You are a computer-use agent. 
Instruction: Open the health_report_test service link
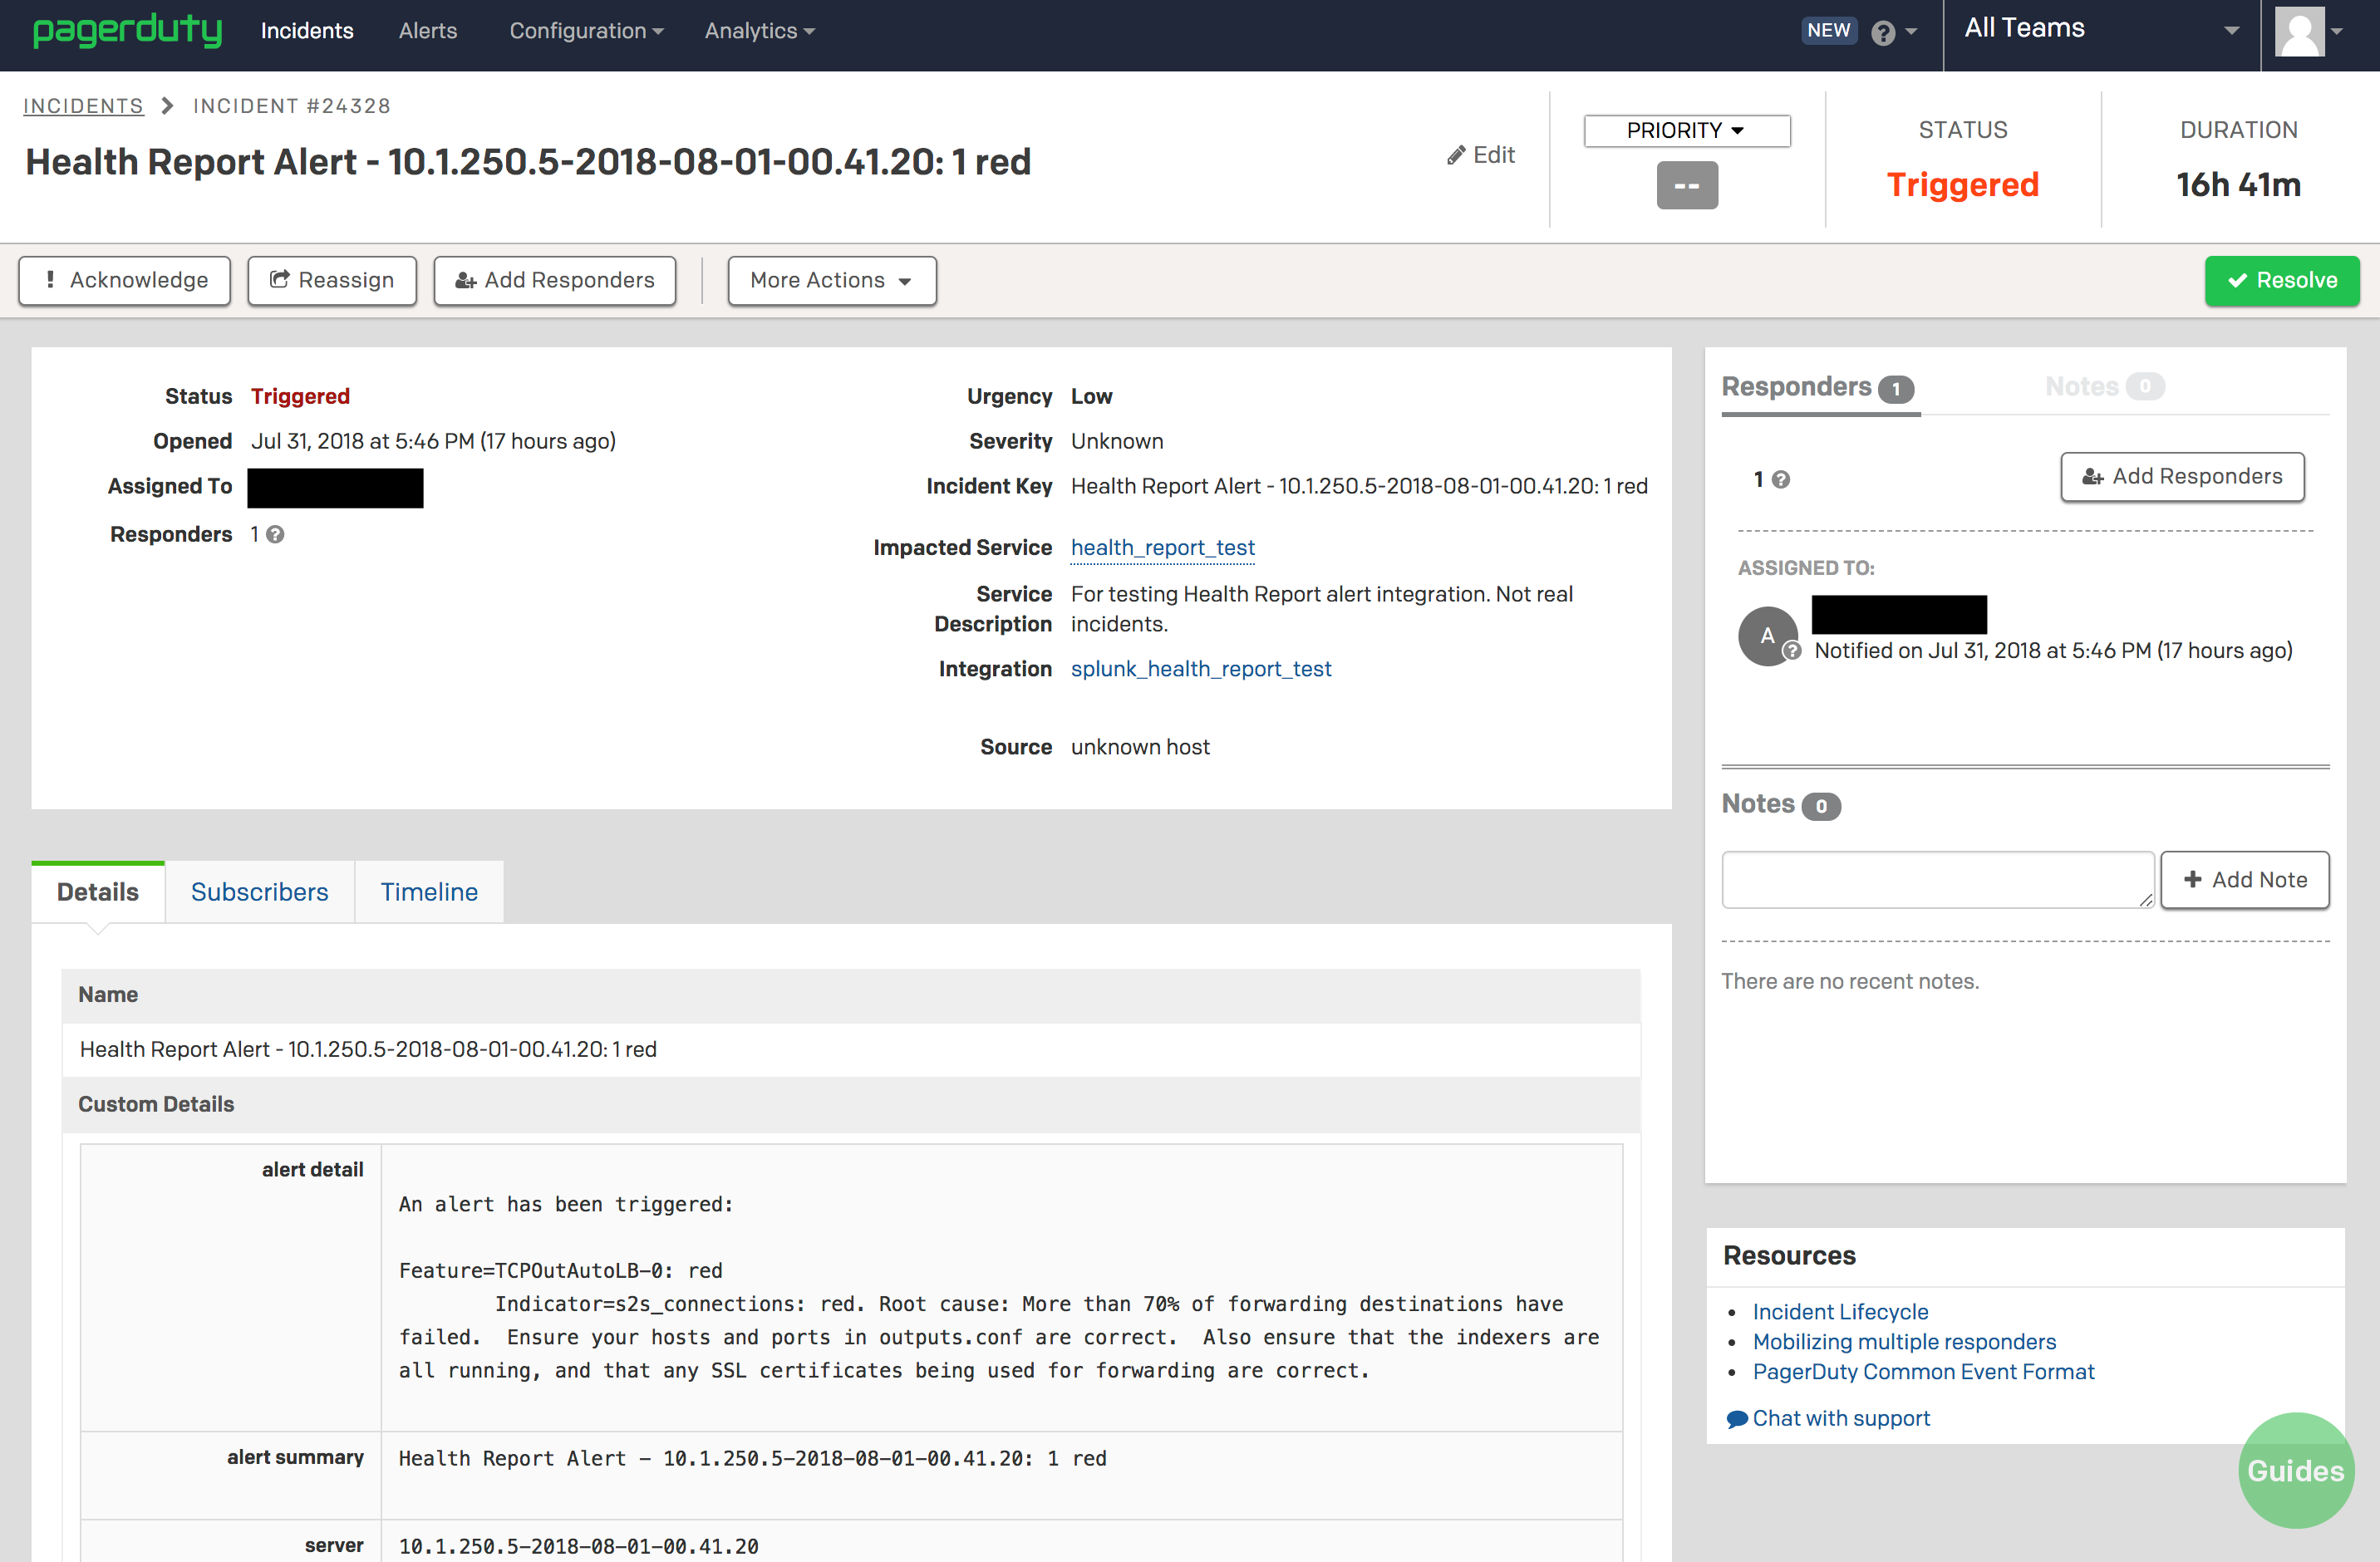click(x=1162, y=547)
